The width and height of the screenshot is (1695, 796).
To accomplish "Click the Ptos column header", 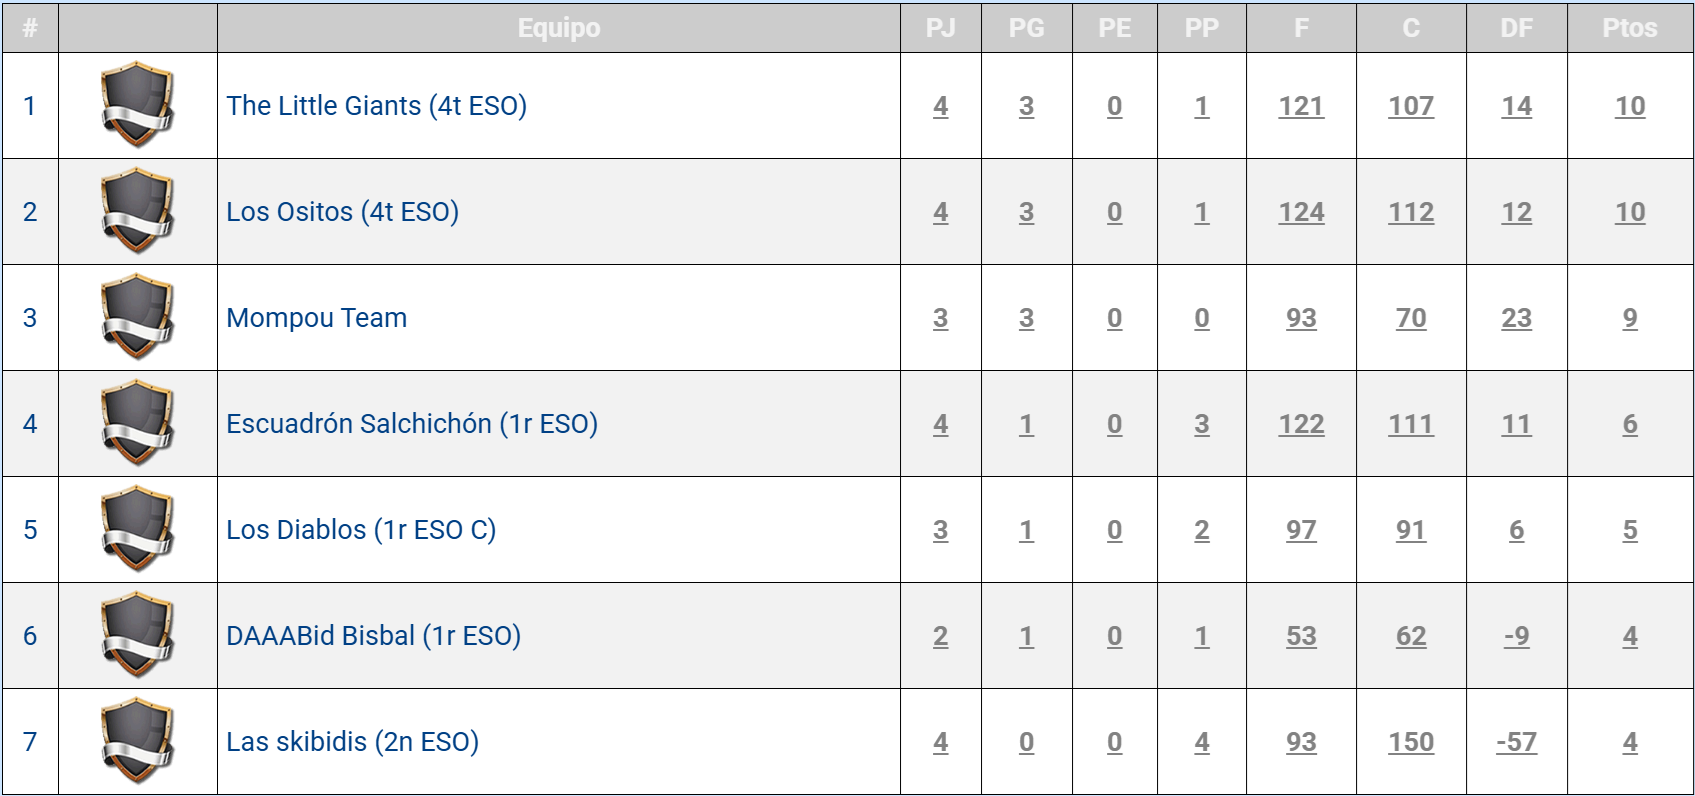I will pyautogui.click(x=1629, y=28).
